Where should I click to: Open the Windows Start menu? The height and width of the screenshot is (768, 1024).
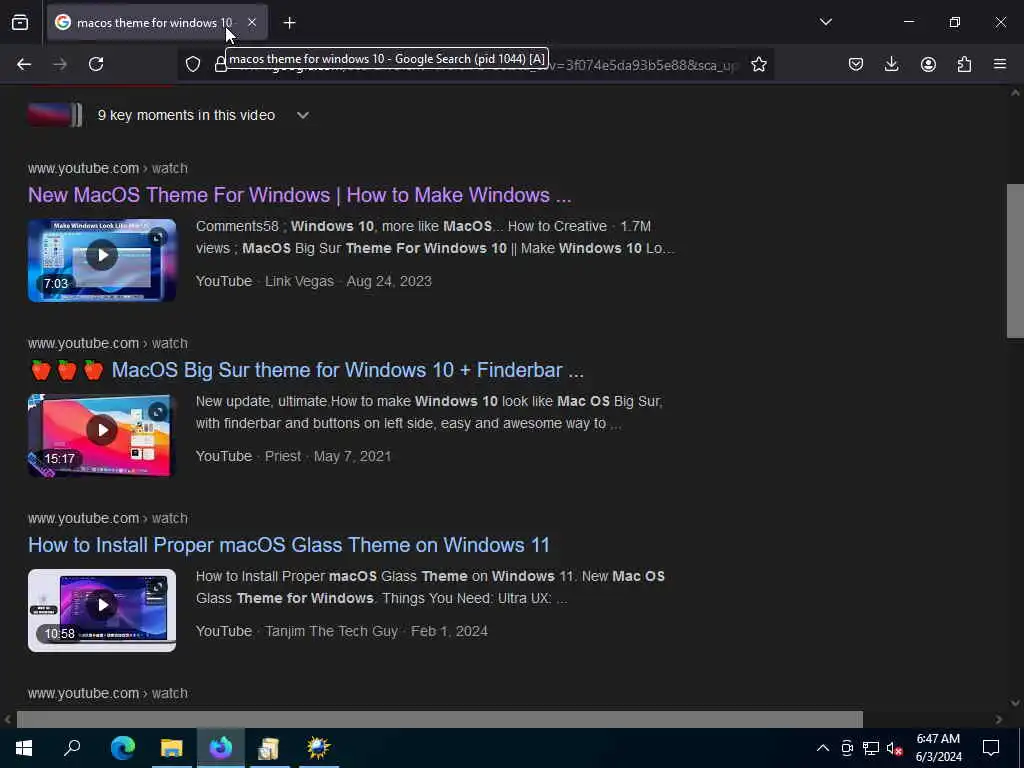click(x=24, y=748)
